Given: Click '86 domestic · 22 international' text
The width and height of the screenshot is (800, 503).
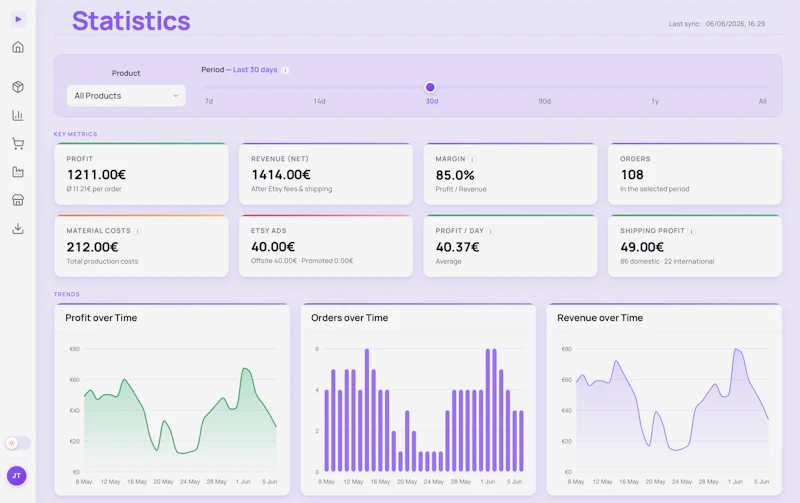Looking at the screenshot, I should [667, 261].
